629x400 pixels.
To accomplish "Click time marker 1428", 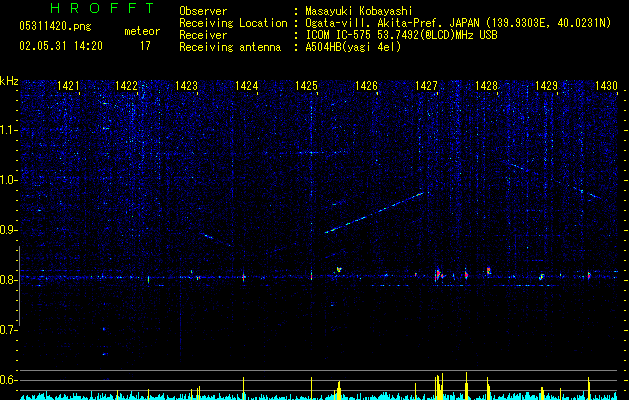I will pyautogui.click(x=486, y=86).
